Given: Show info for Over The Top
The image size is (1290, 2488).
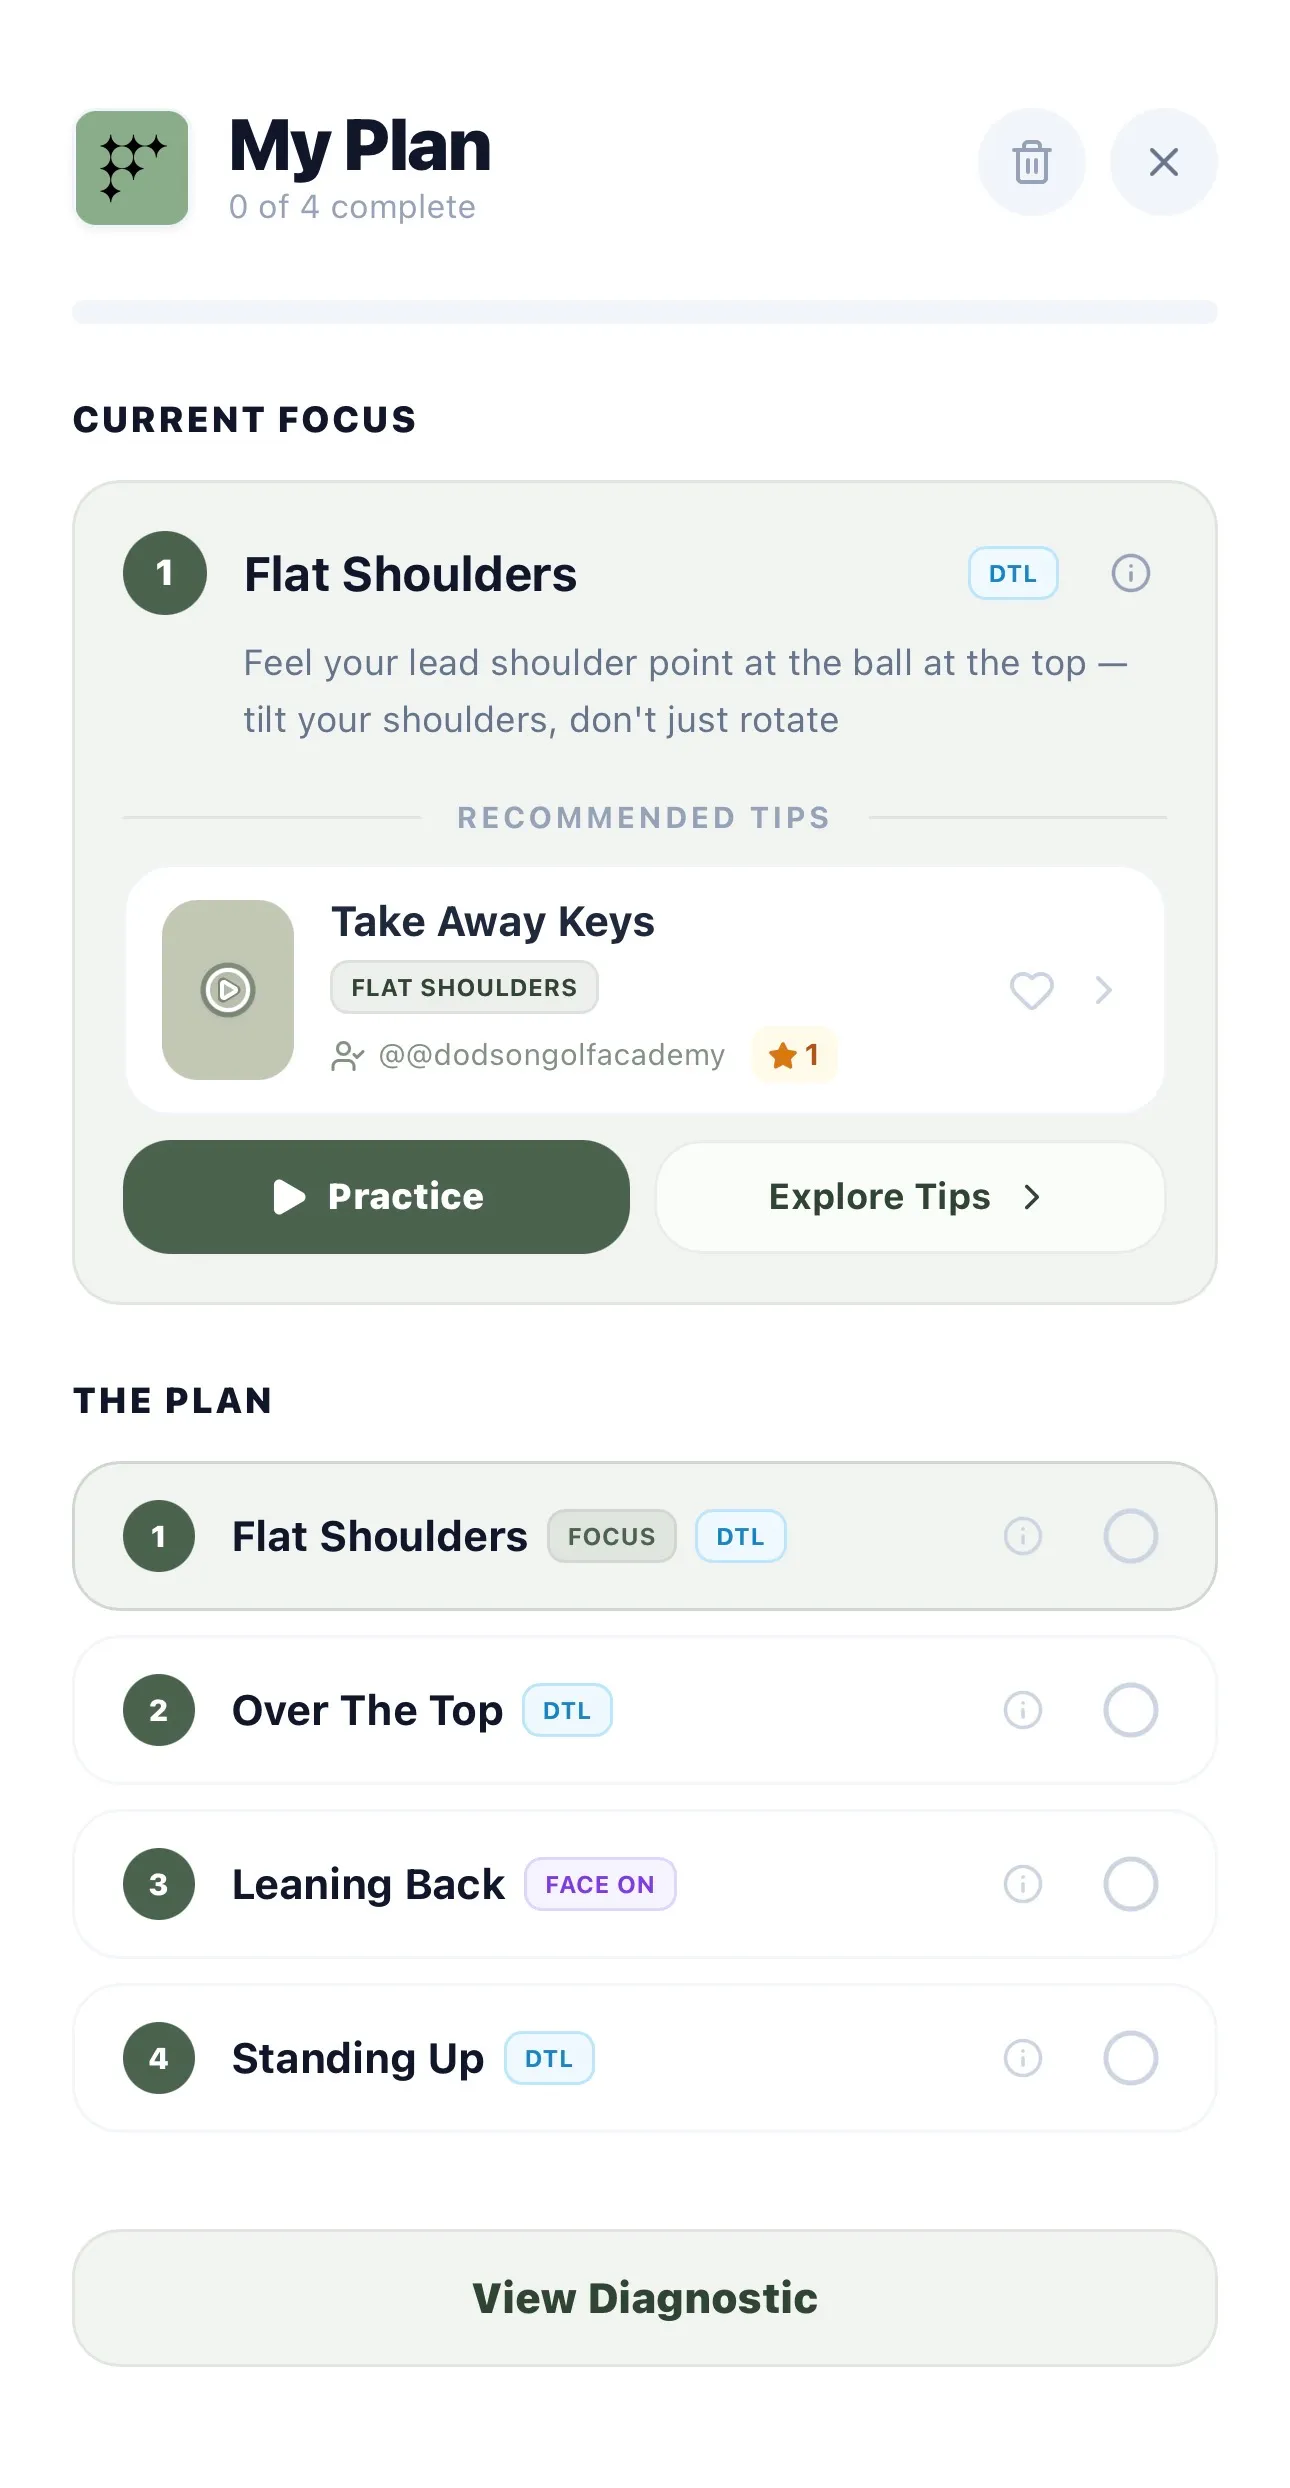Looking at the screenshot, I should 1022,1710.
